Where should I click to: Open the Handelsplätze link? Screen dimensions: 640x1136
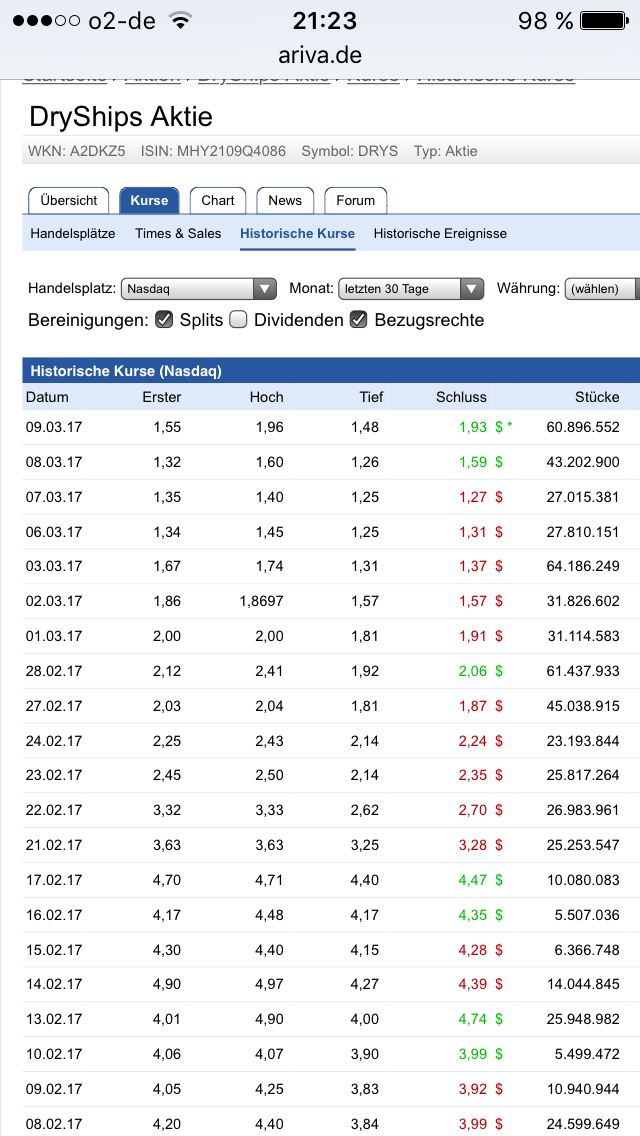coord(73,233)
